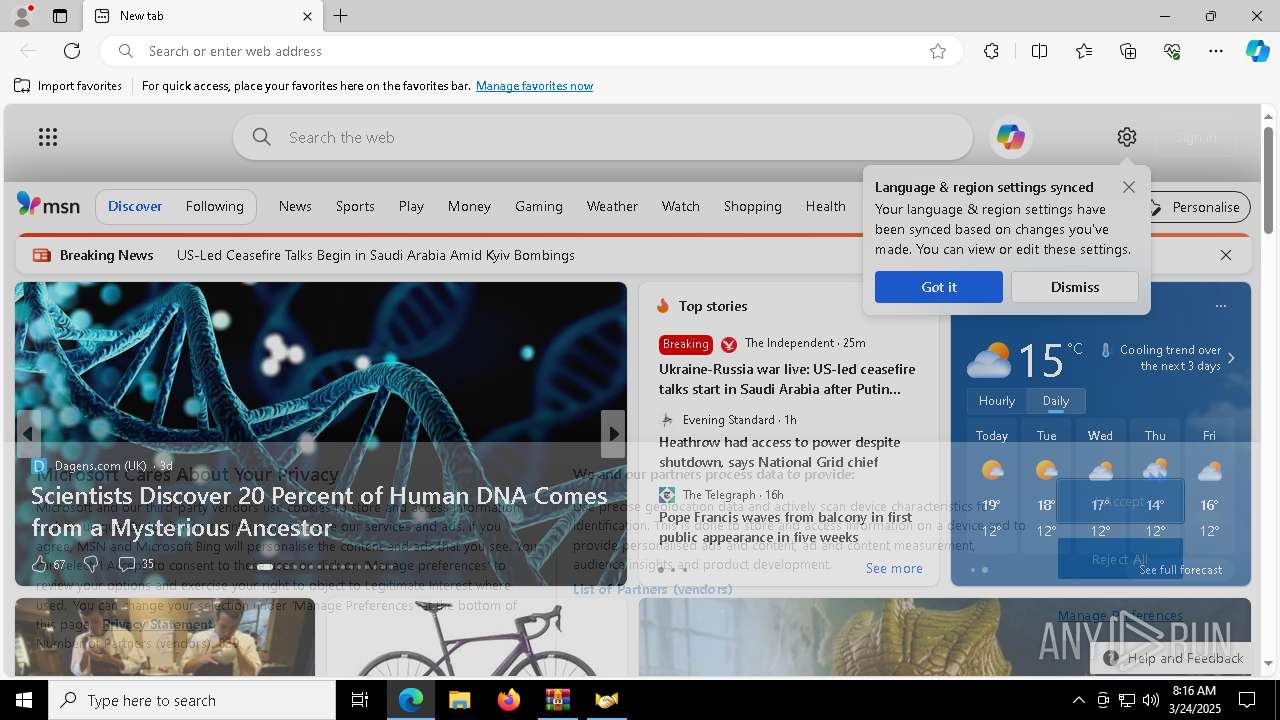Open Help and Feedback
Image resolution: width=1280 pixels, height=720 pixels.
(1175, 658)
